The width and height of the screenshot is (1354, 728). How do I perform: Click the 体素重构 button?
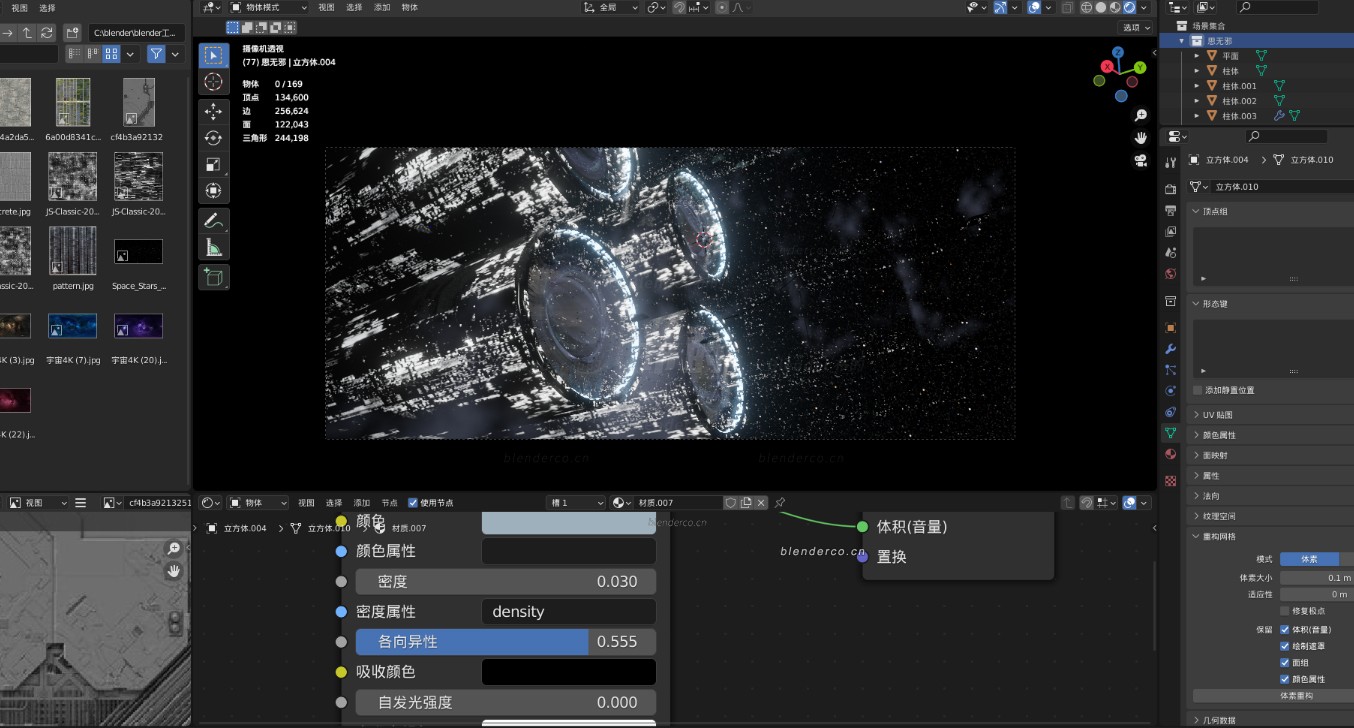point(1297,695)
